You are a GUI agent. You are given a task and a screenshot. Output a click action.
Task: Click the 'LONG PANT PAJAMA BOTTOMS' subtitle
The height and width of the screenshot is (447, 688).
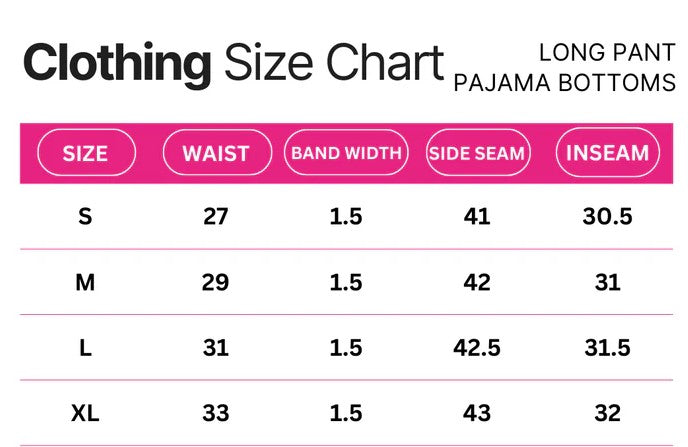(565, 67)
